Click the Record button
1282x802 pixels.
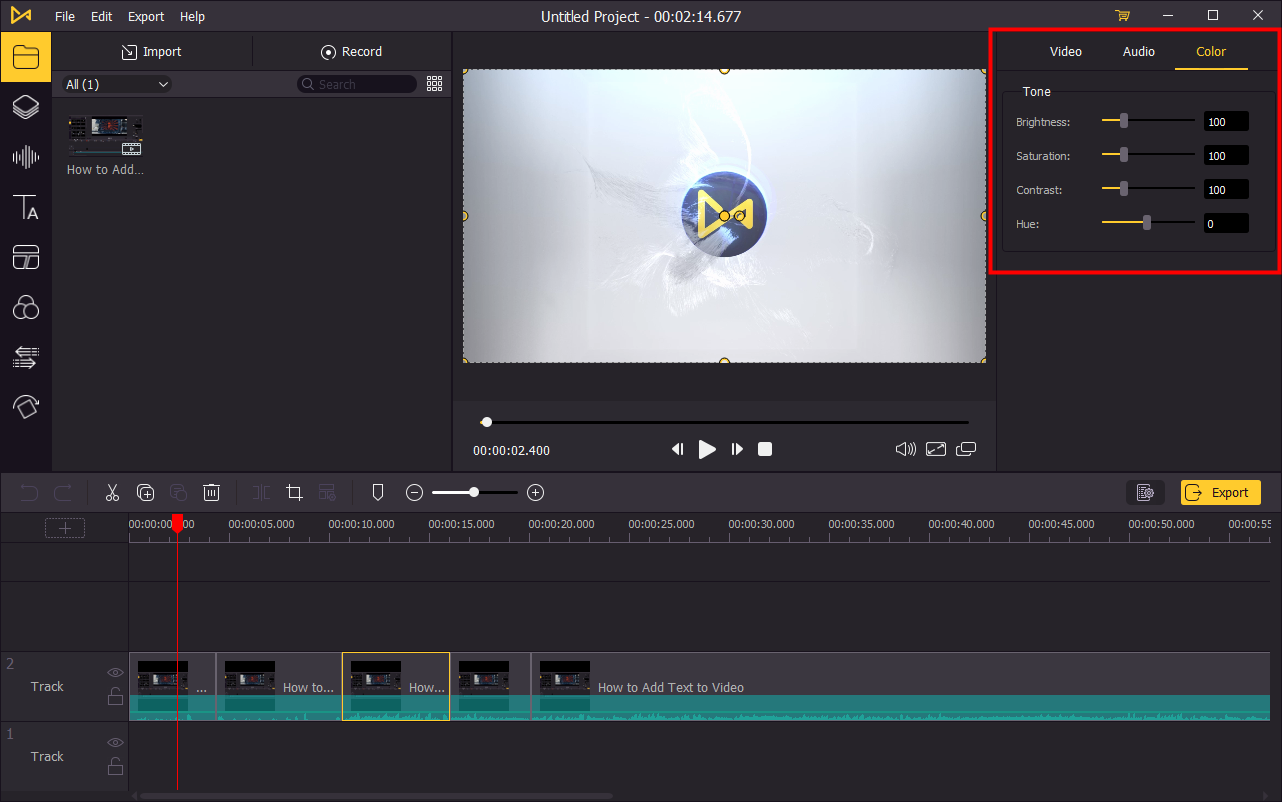(x=352, y=52)
